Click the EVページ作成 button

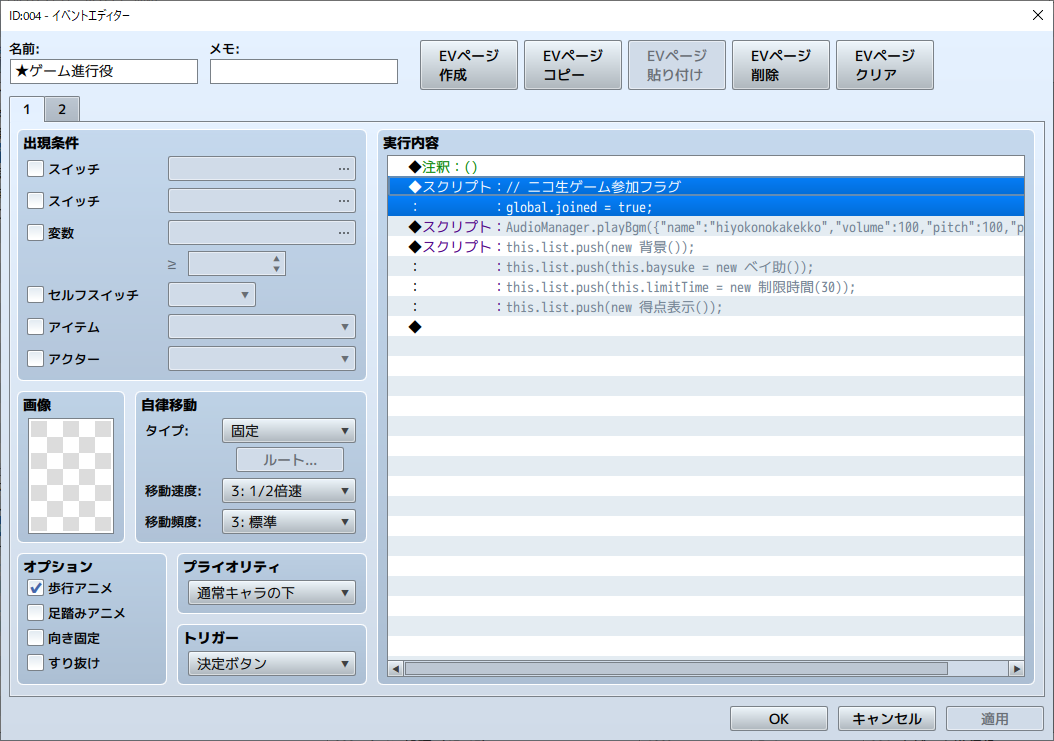469,65
